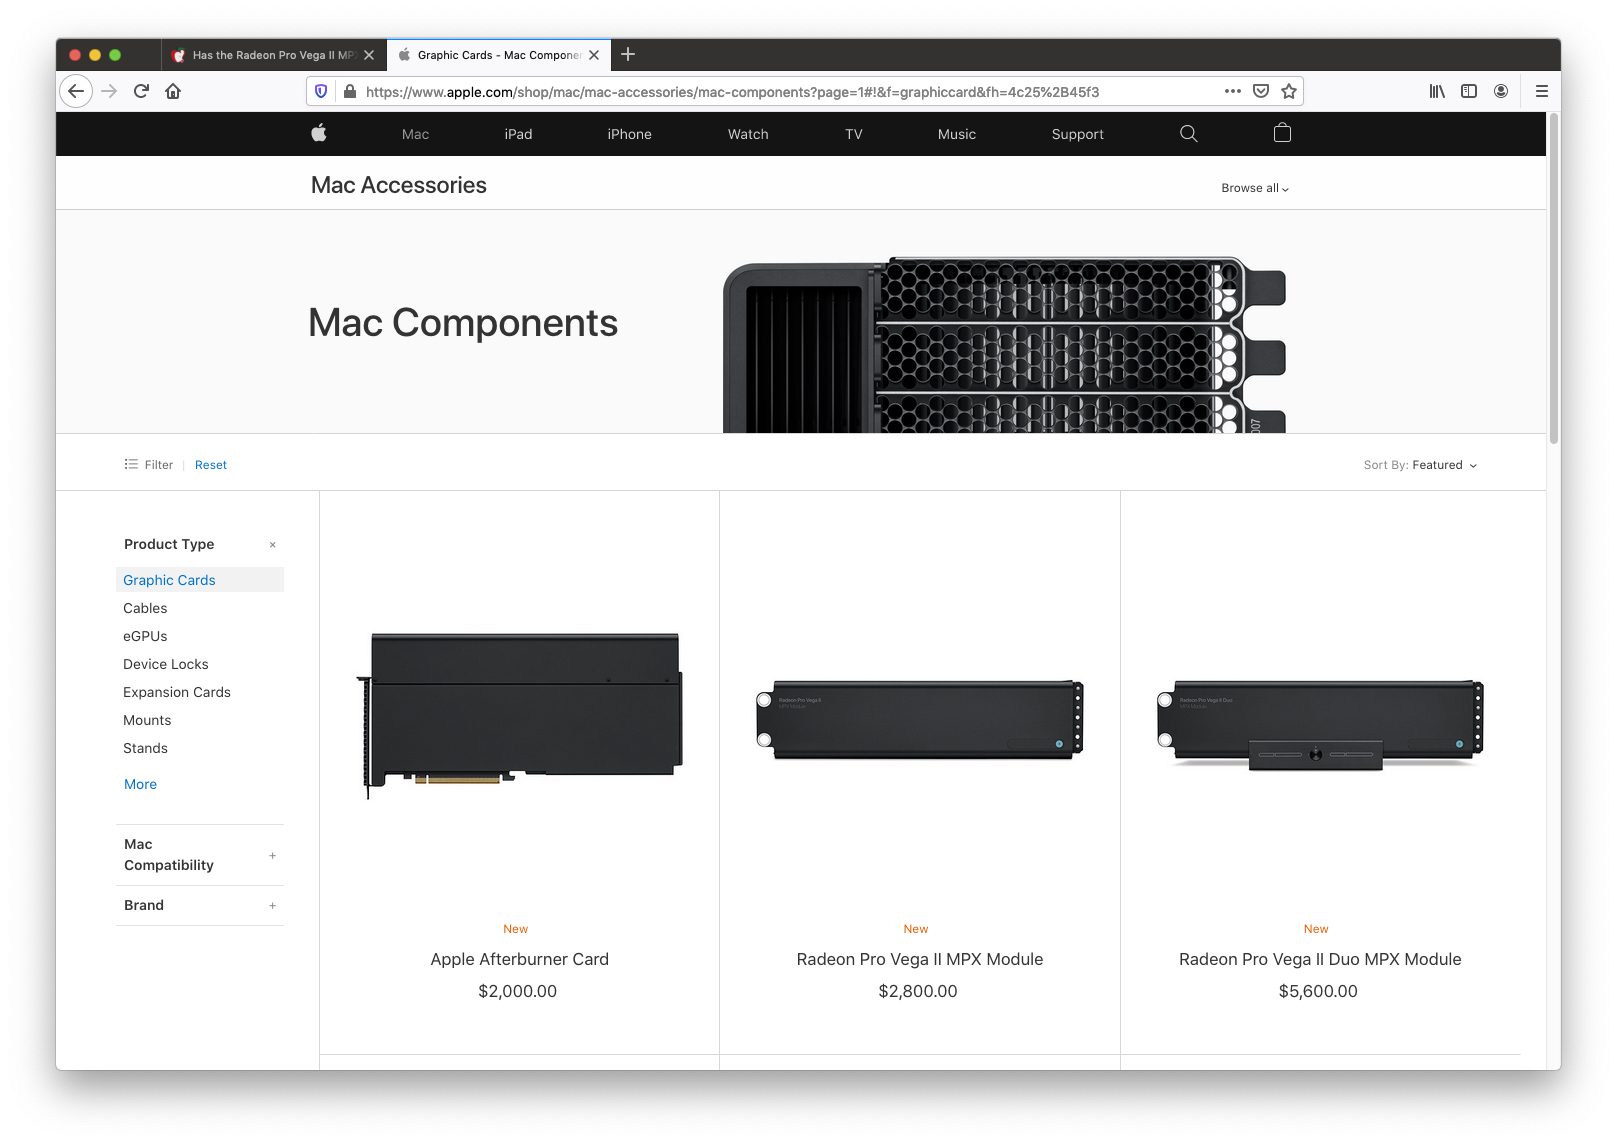The height and width of the screenshot is (1144, 1617).
Task: Open Sort By Featured dropdown
Action: (x=1420, y=465)
